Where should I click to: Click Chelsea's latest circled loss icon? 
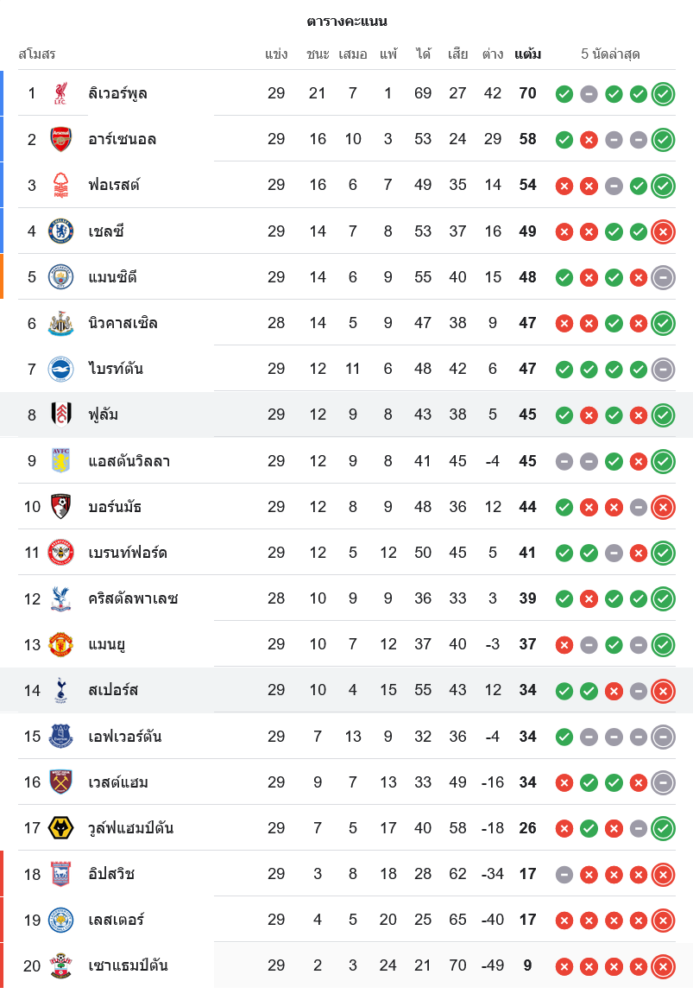coord(662,231)
